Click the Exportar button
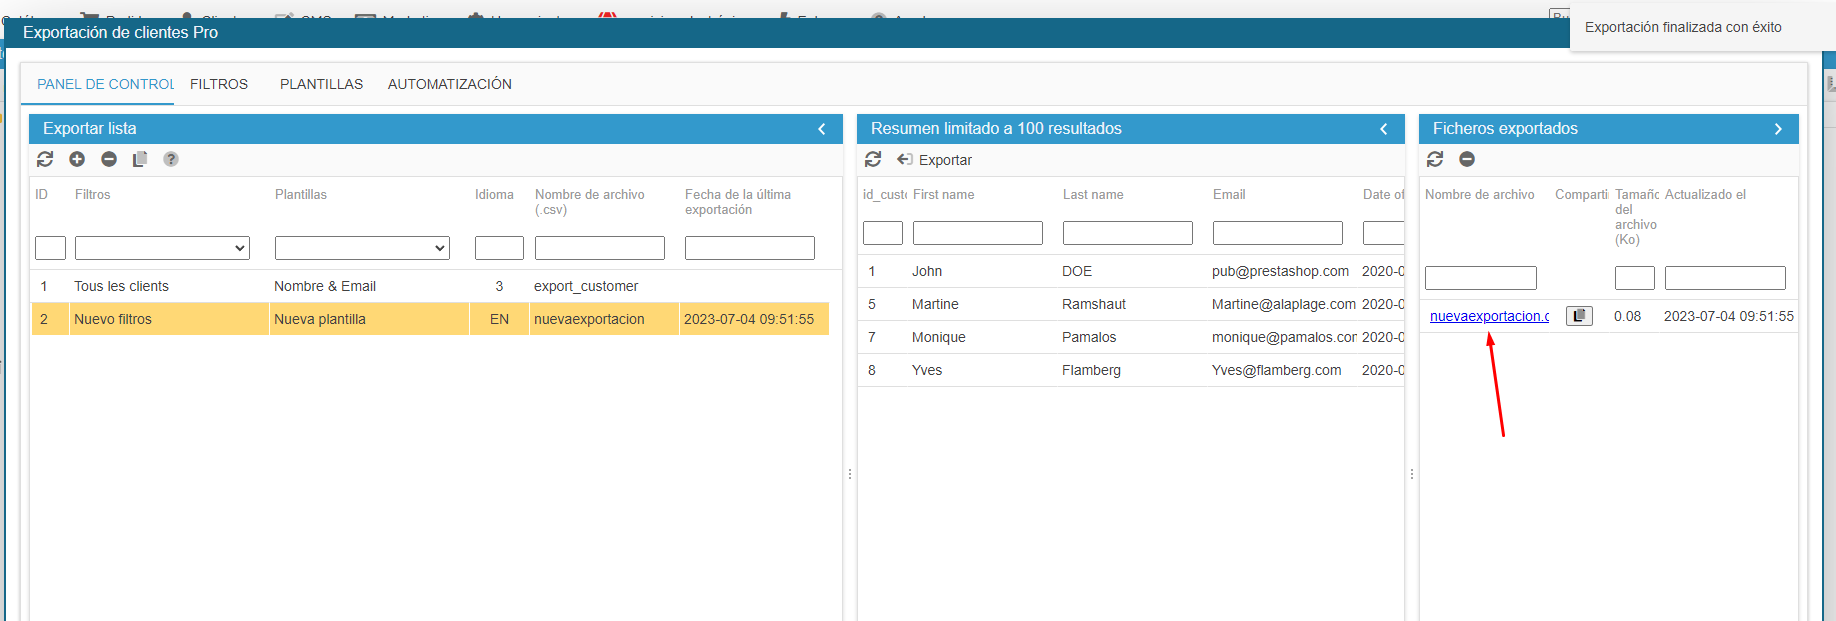Screen dimensions: 1836x621 pyautogui.click(x=935, y=160)
